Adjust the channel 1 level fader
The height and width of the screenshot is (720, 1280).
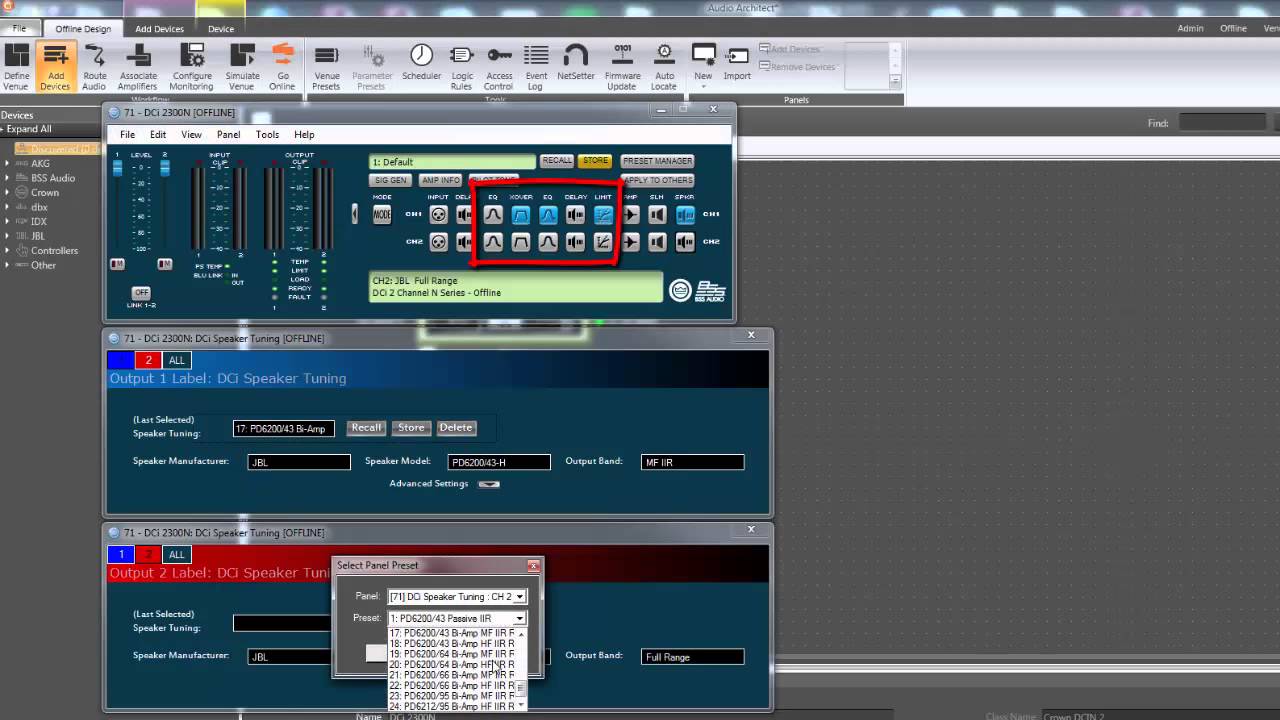click(x=117, y=169)
